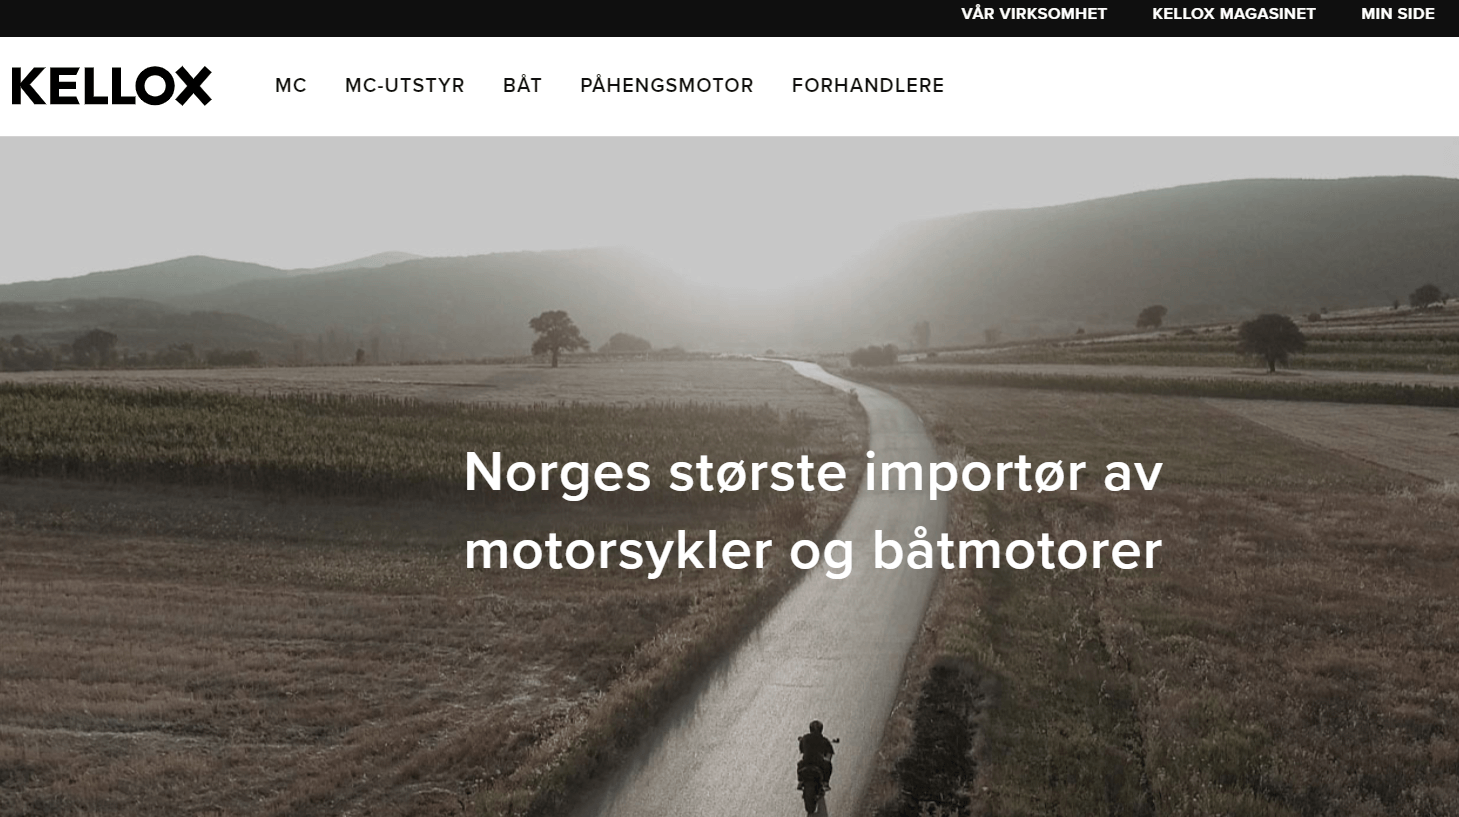The image size is (1459, 817).
Task: Open the MC menu item
Action: (291, 86)
